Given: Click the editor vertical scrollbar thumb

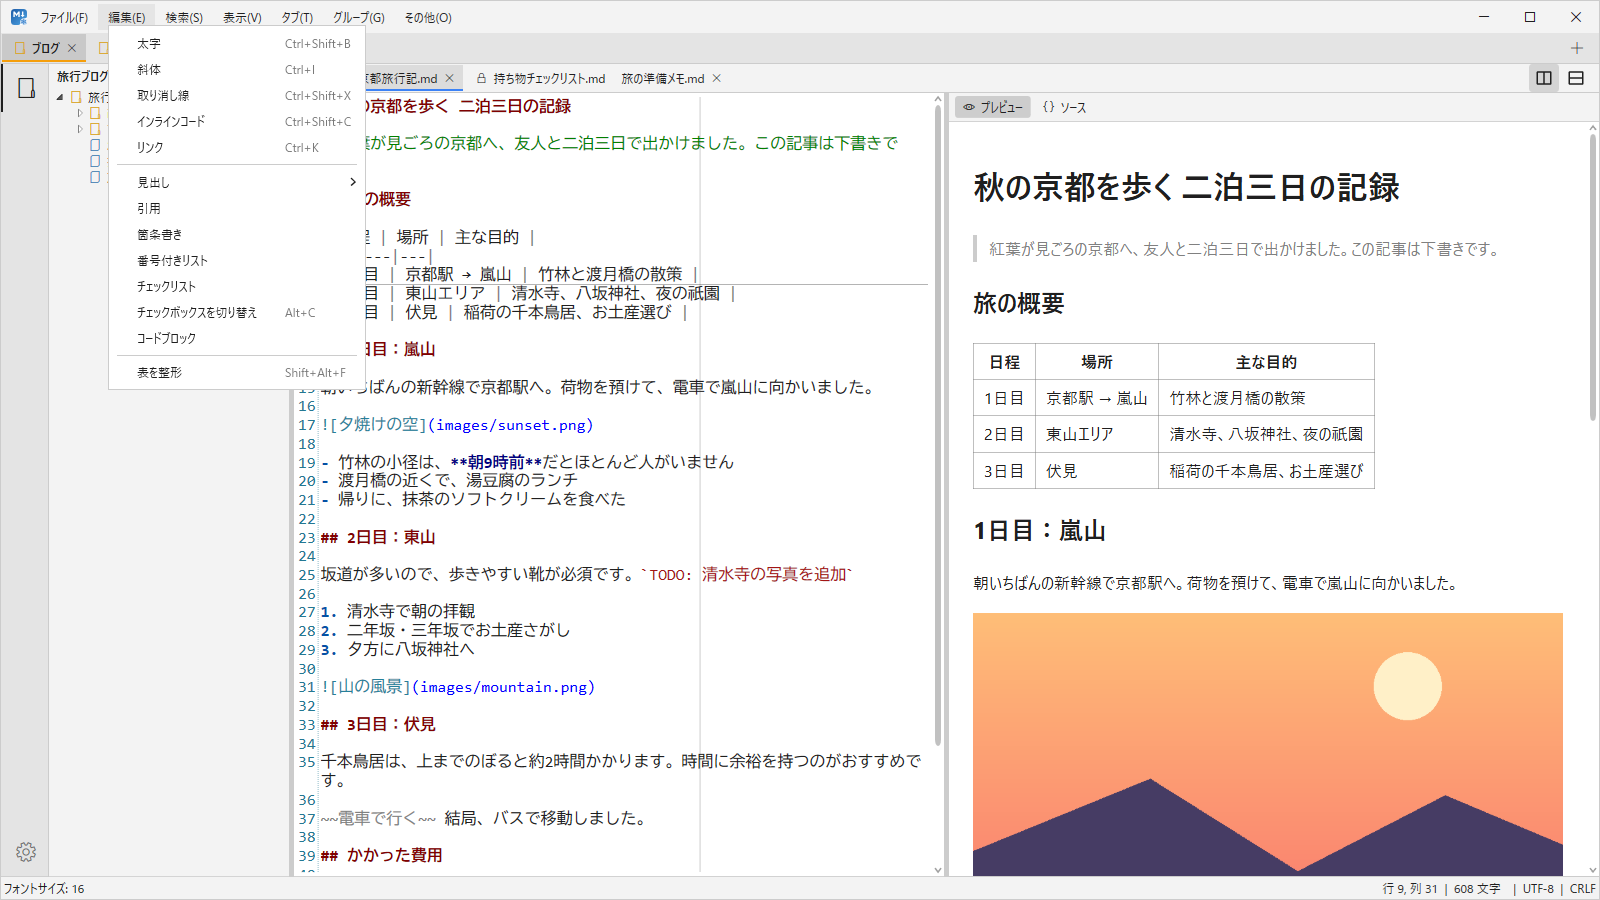Looking at the screenshot, I should coord(938,425).
